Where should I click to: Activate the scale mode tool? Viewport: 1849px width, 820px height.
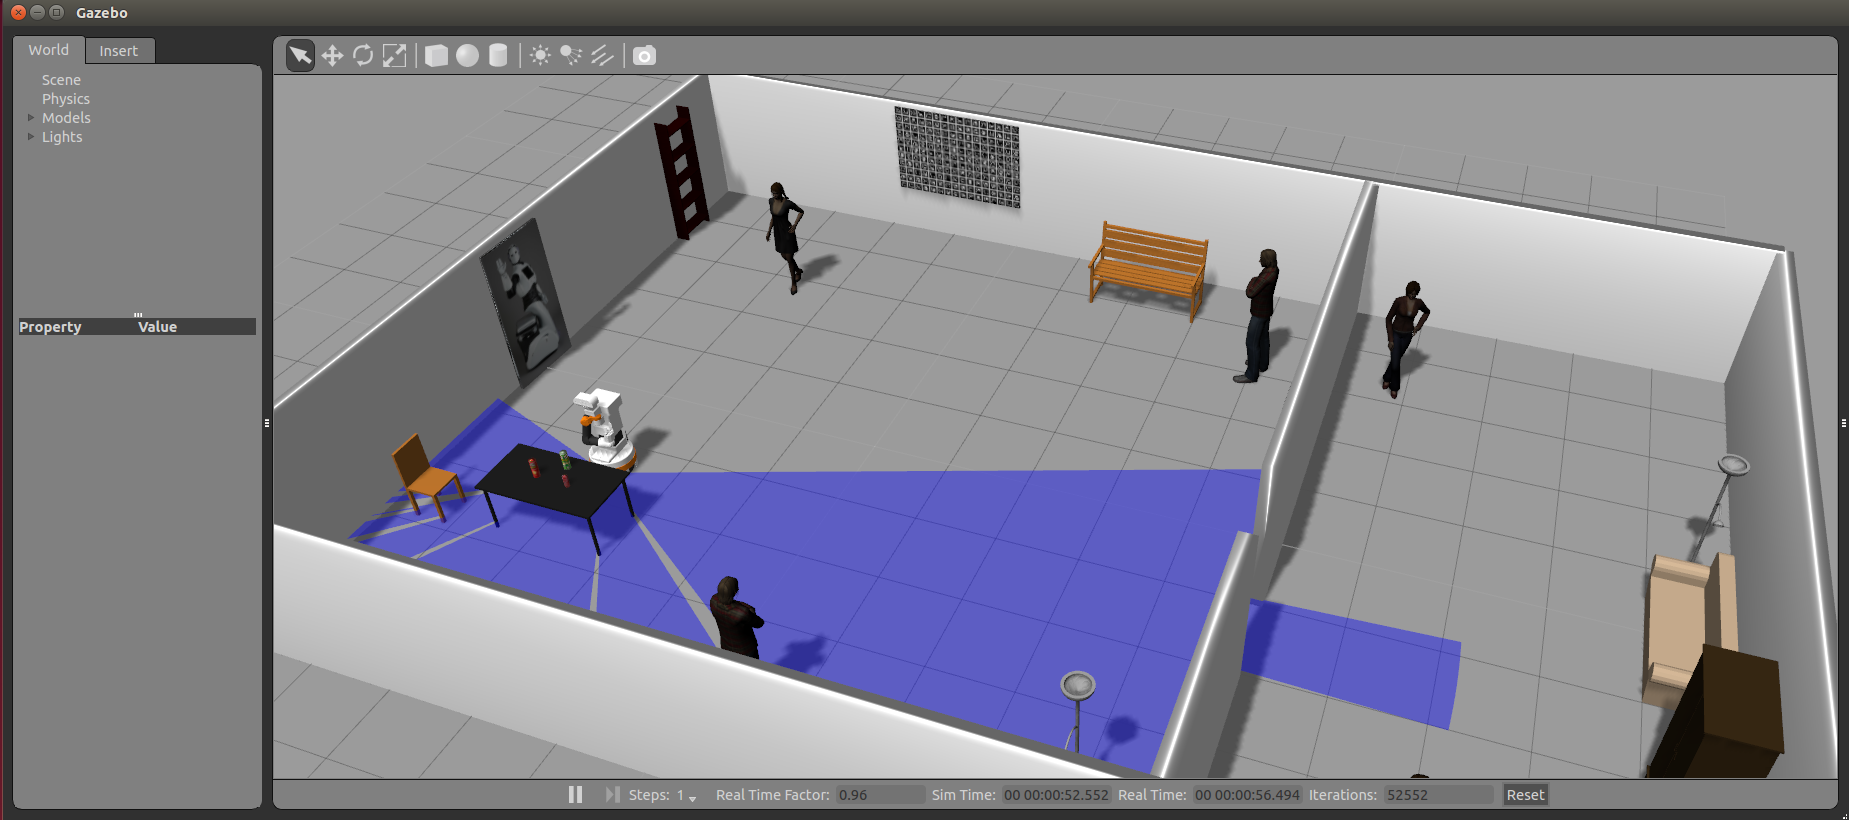click(395, 55)
